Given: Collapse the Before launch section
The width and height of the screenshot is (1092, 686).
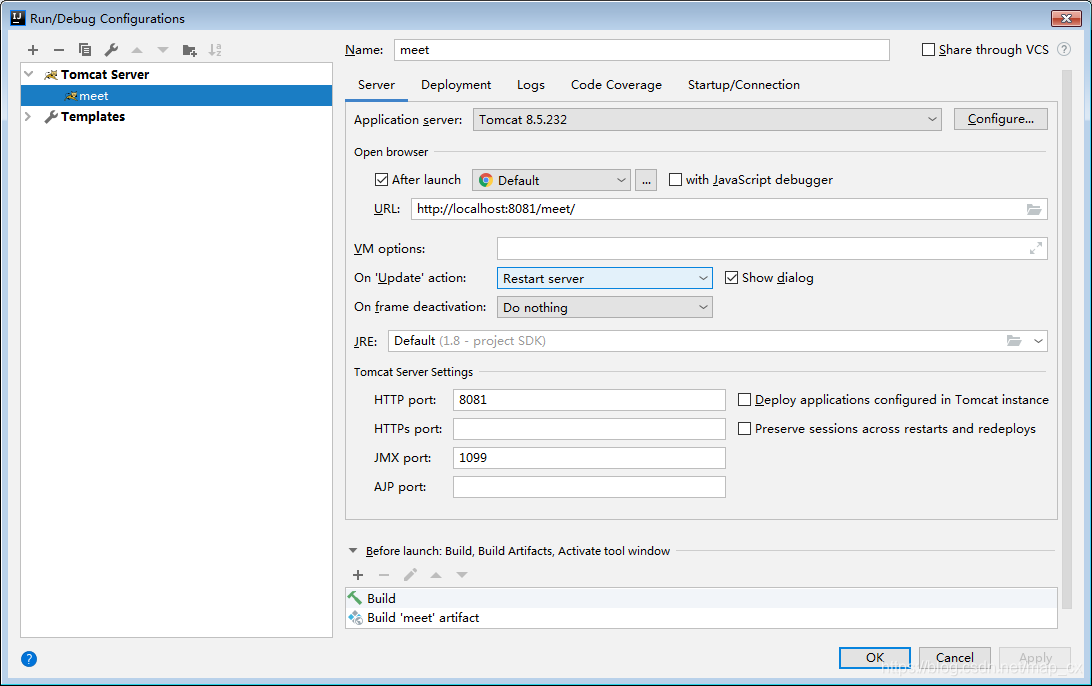Looking at the screenshot, I should tap(353, 550).
